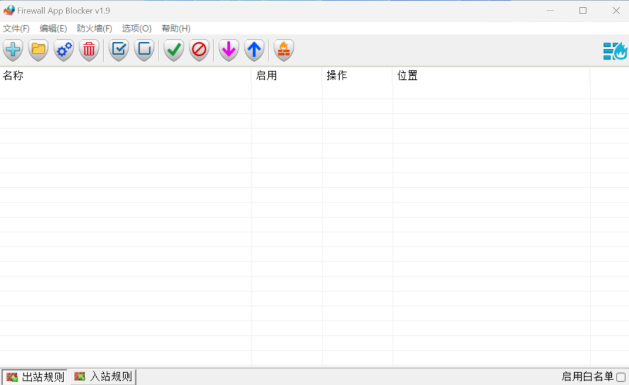This screenshot has width=629, height=385.
Task: Click the blue flame logo icon
Action: [615, 51]
